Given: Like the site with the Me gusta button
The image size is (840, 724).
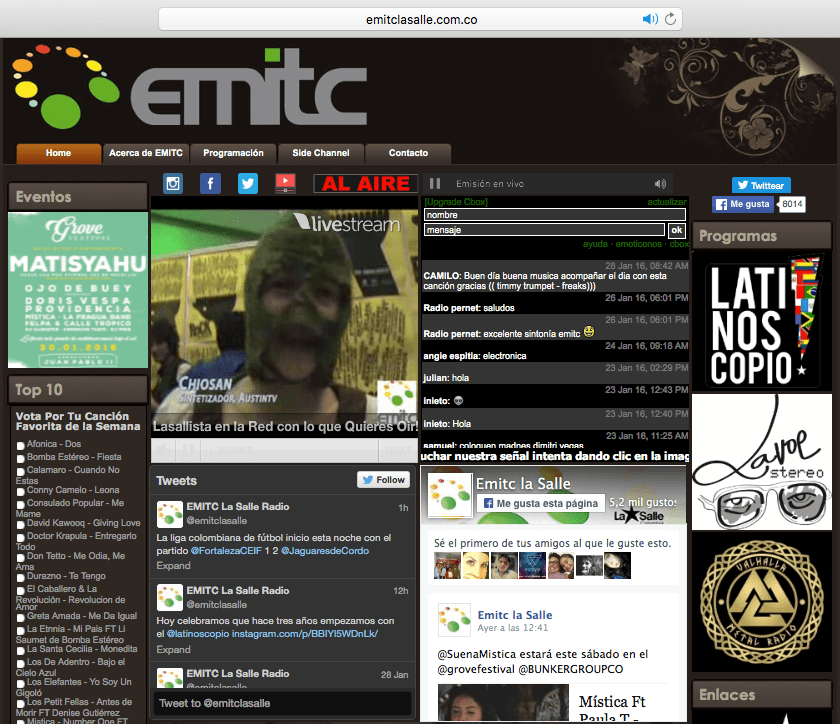Looking at the screenshot, I should pos(743,204).
